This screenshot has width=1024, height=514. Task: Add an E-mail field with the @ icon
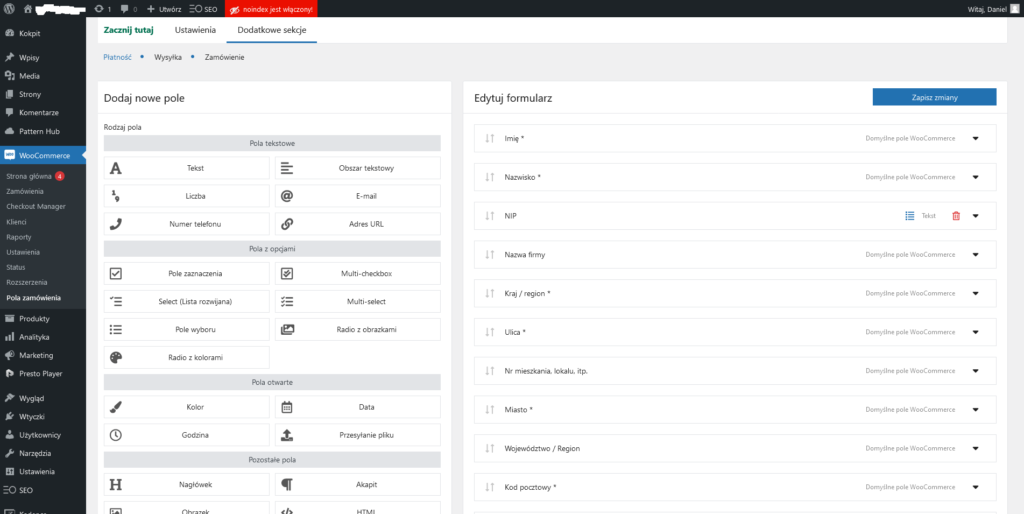click(358, 196)
